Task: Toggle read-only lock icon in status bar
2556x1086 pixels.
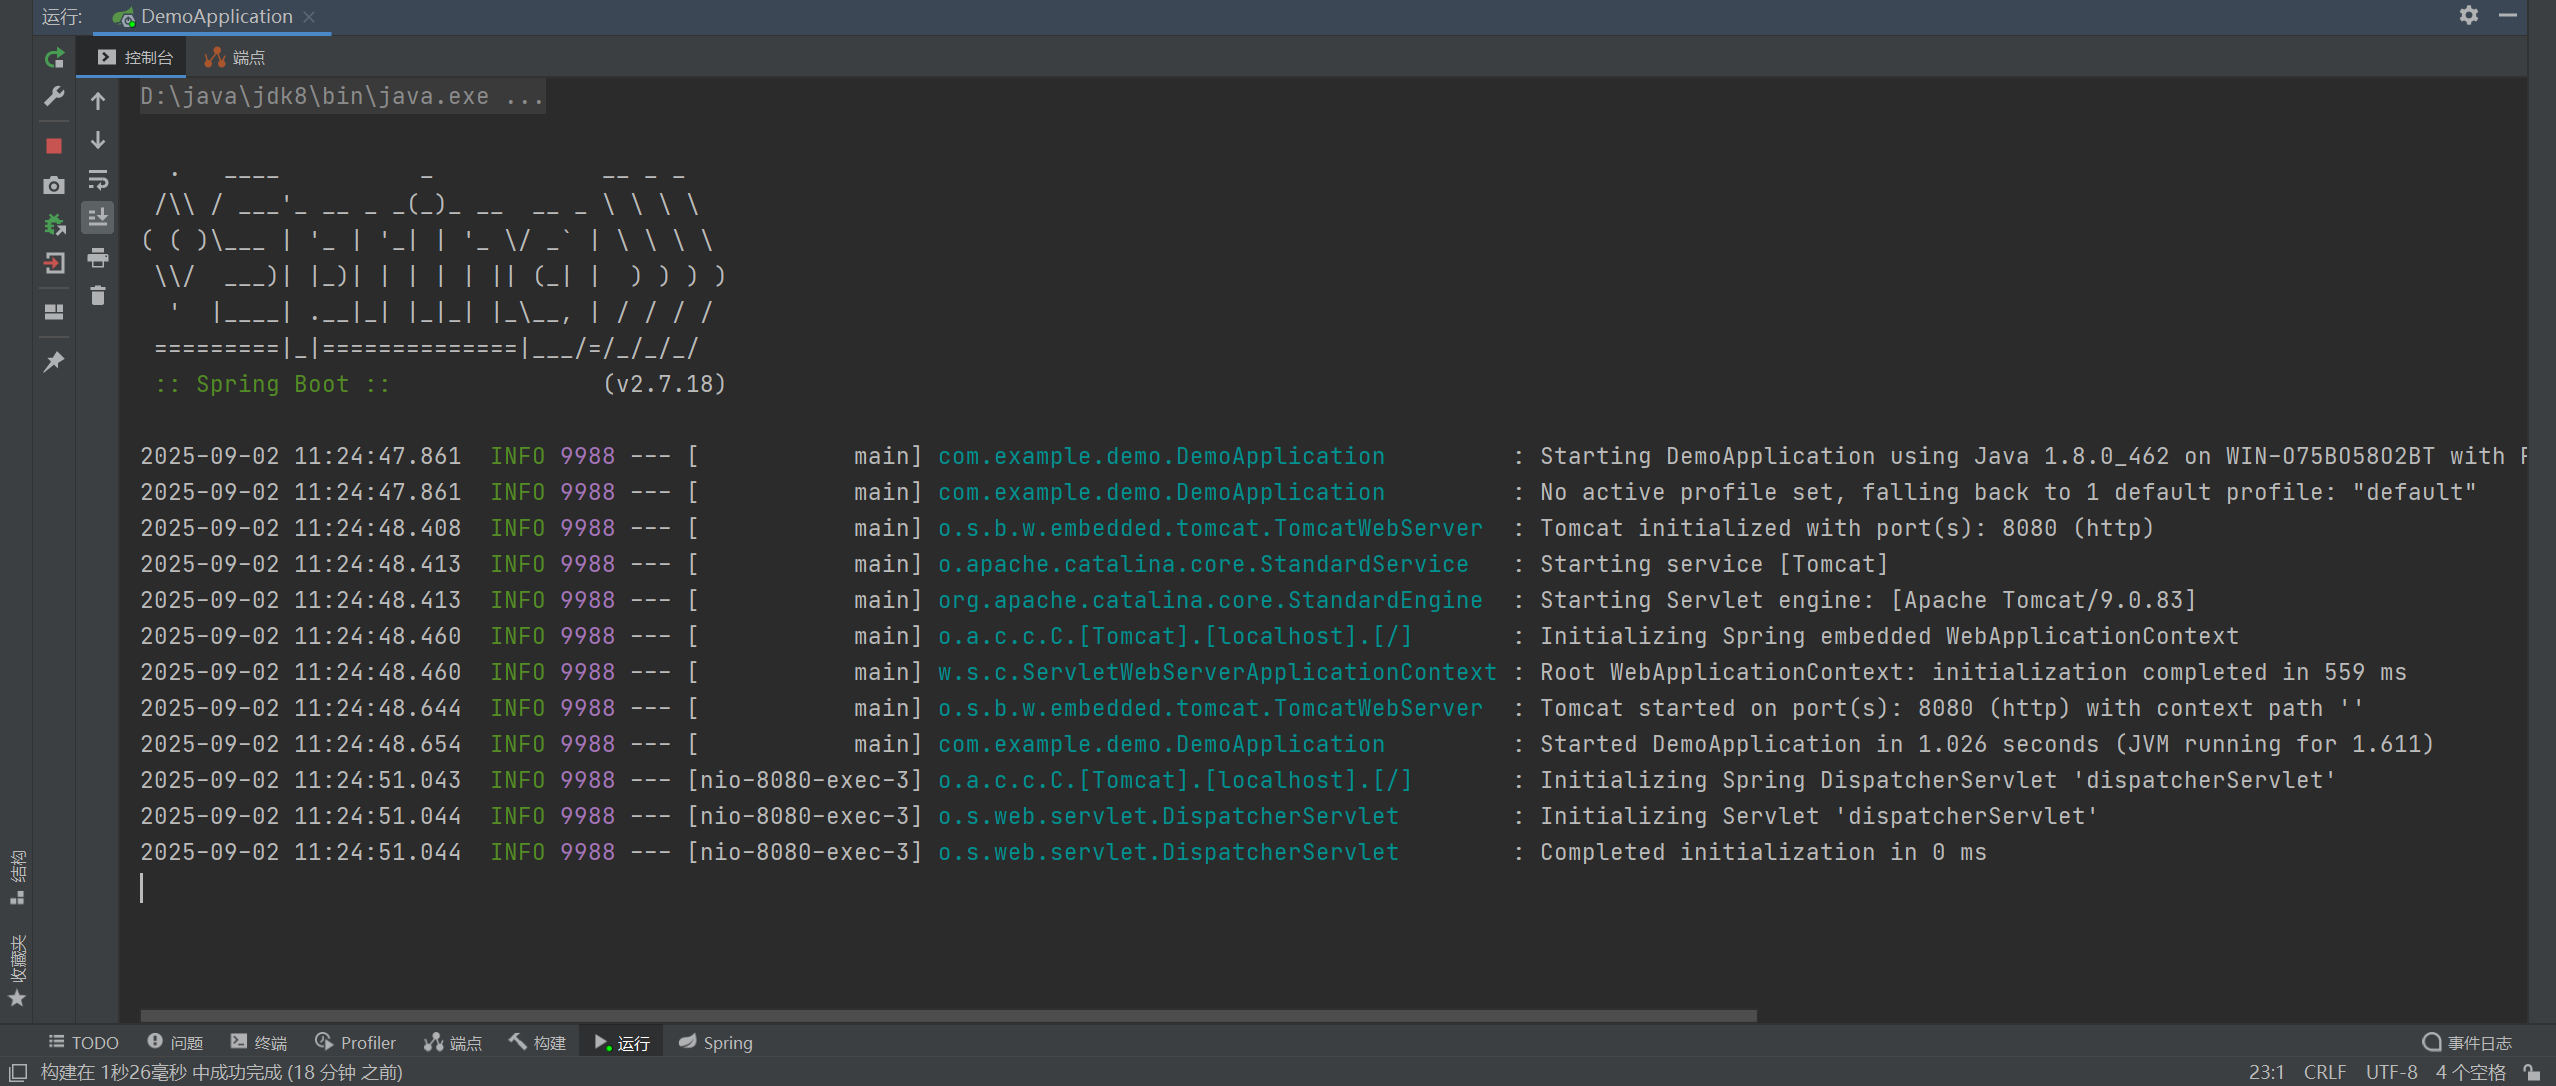Action: pos(2531,1072)
